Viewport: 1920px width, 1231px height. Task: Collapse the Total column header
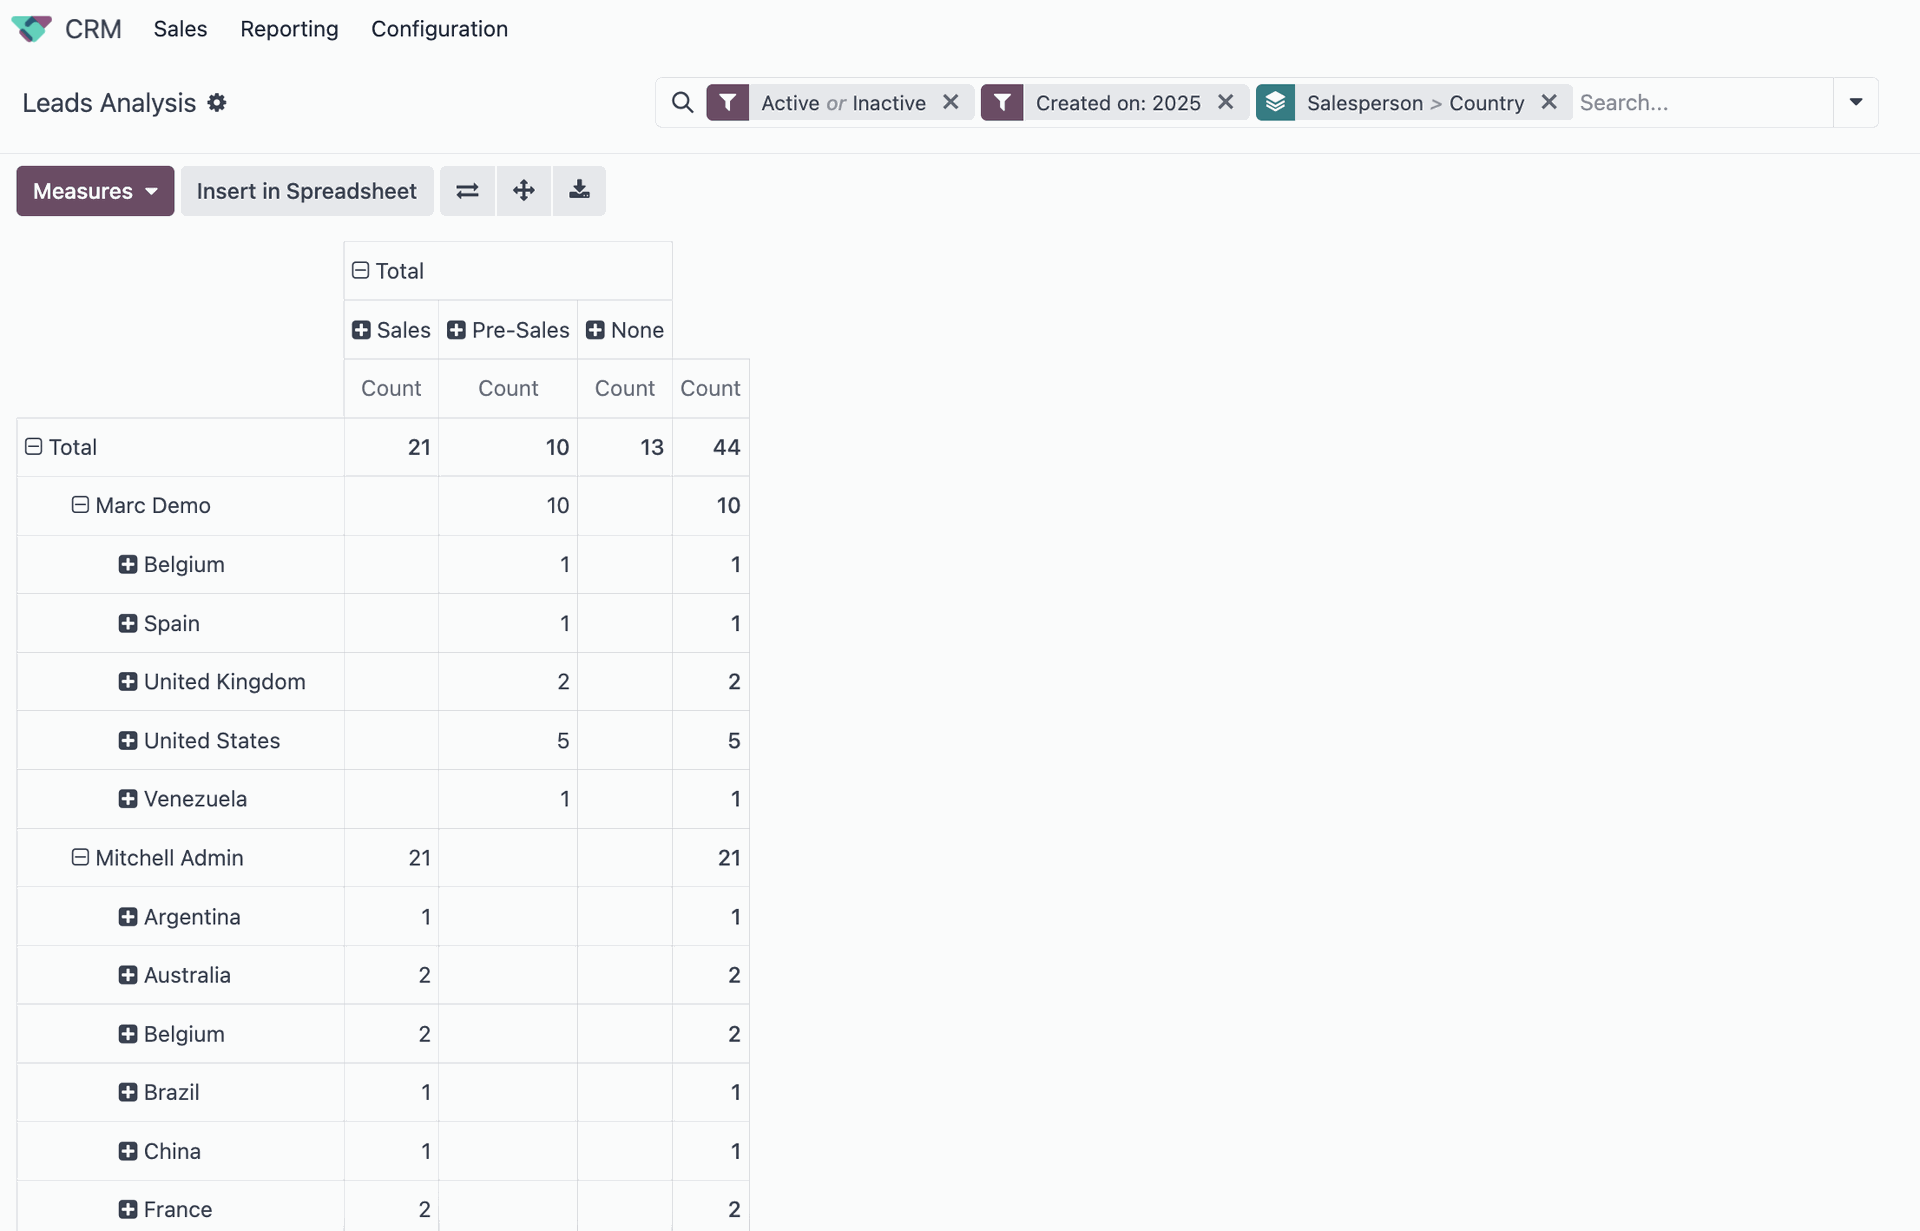click(x=361, y=271)
